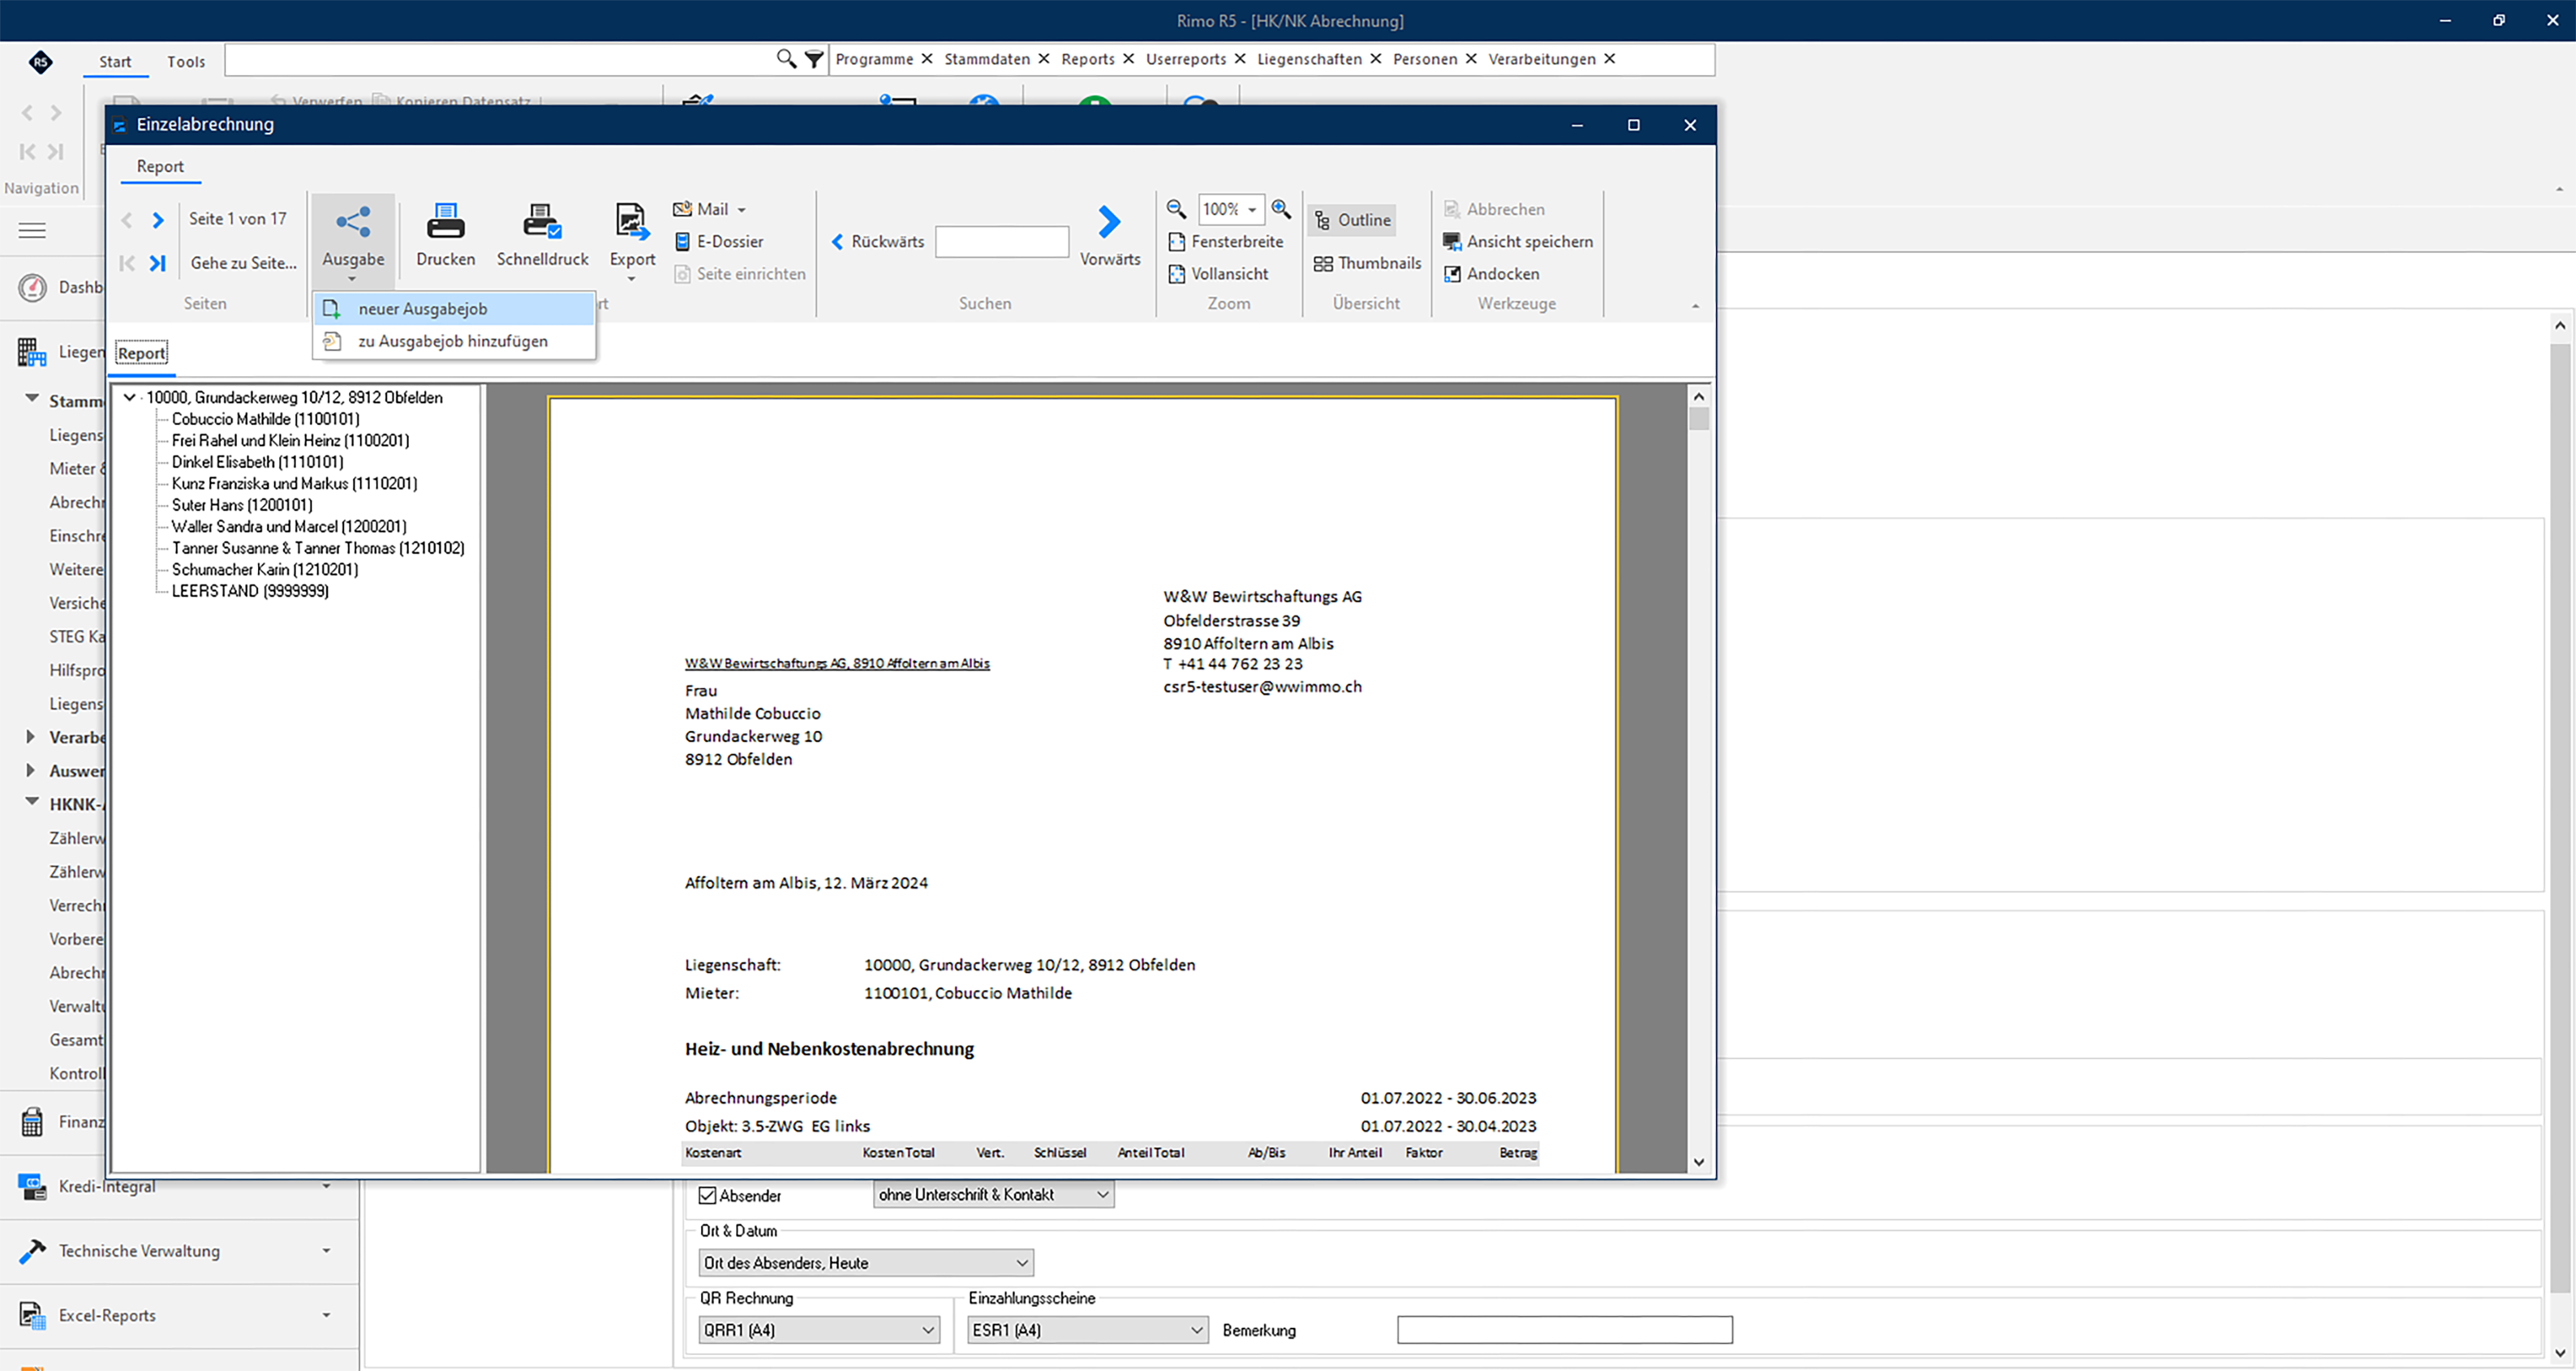2576x1371 pixels.
Task: Open the Dashboard sidebar icon
Action: click(32, 288)
